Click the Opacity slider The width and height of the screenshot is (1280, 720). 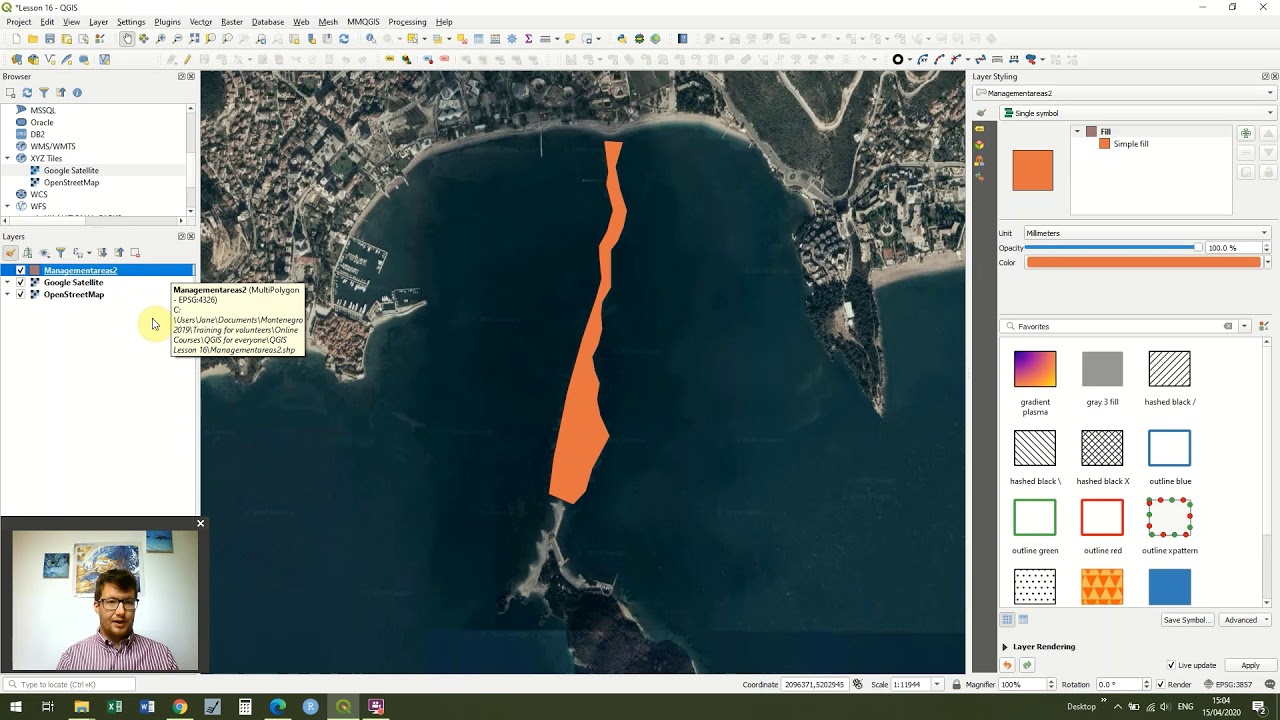pyautogui.click(x=1114, y=248)
